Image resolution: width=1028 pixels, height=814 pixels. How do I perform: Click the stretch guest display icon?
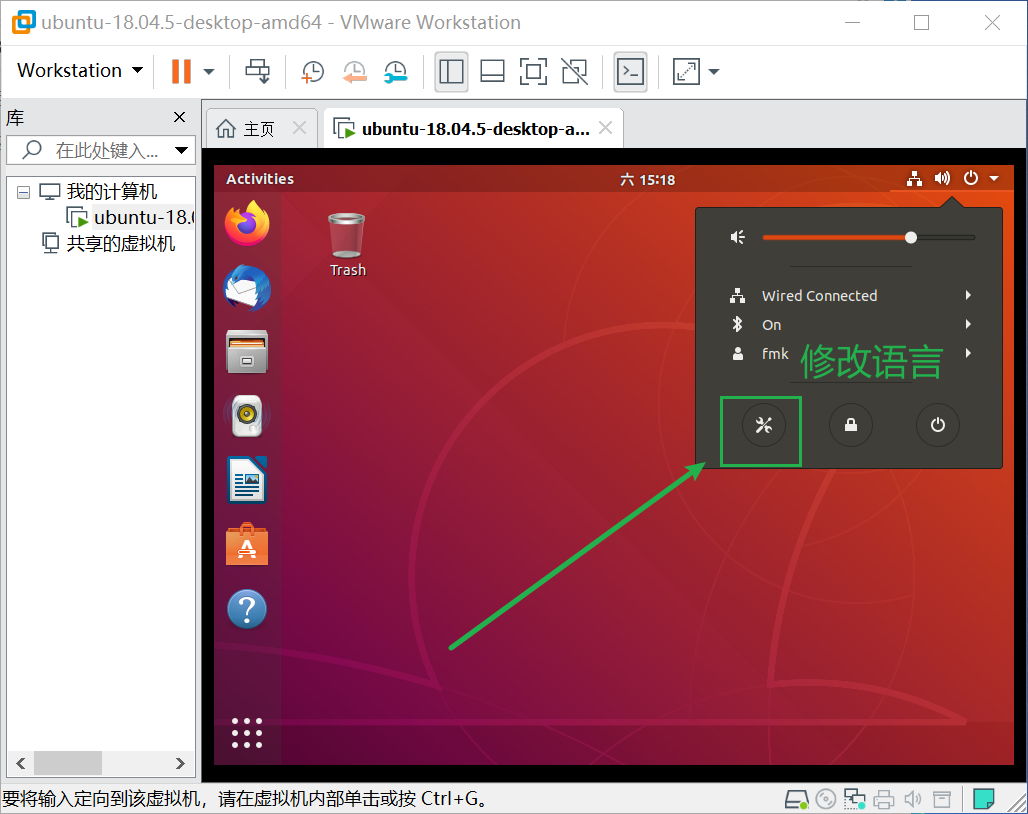click(x=686, y=71)
